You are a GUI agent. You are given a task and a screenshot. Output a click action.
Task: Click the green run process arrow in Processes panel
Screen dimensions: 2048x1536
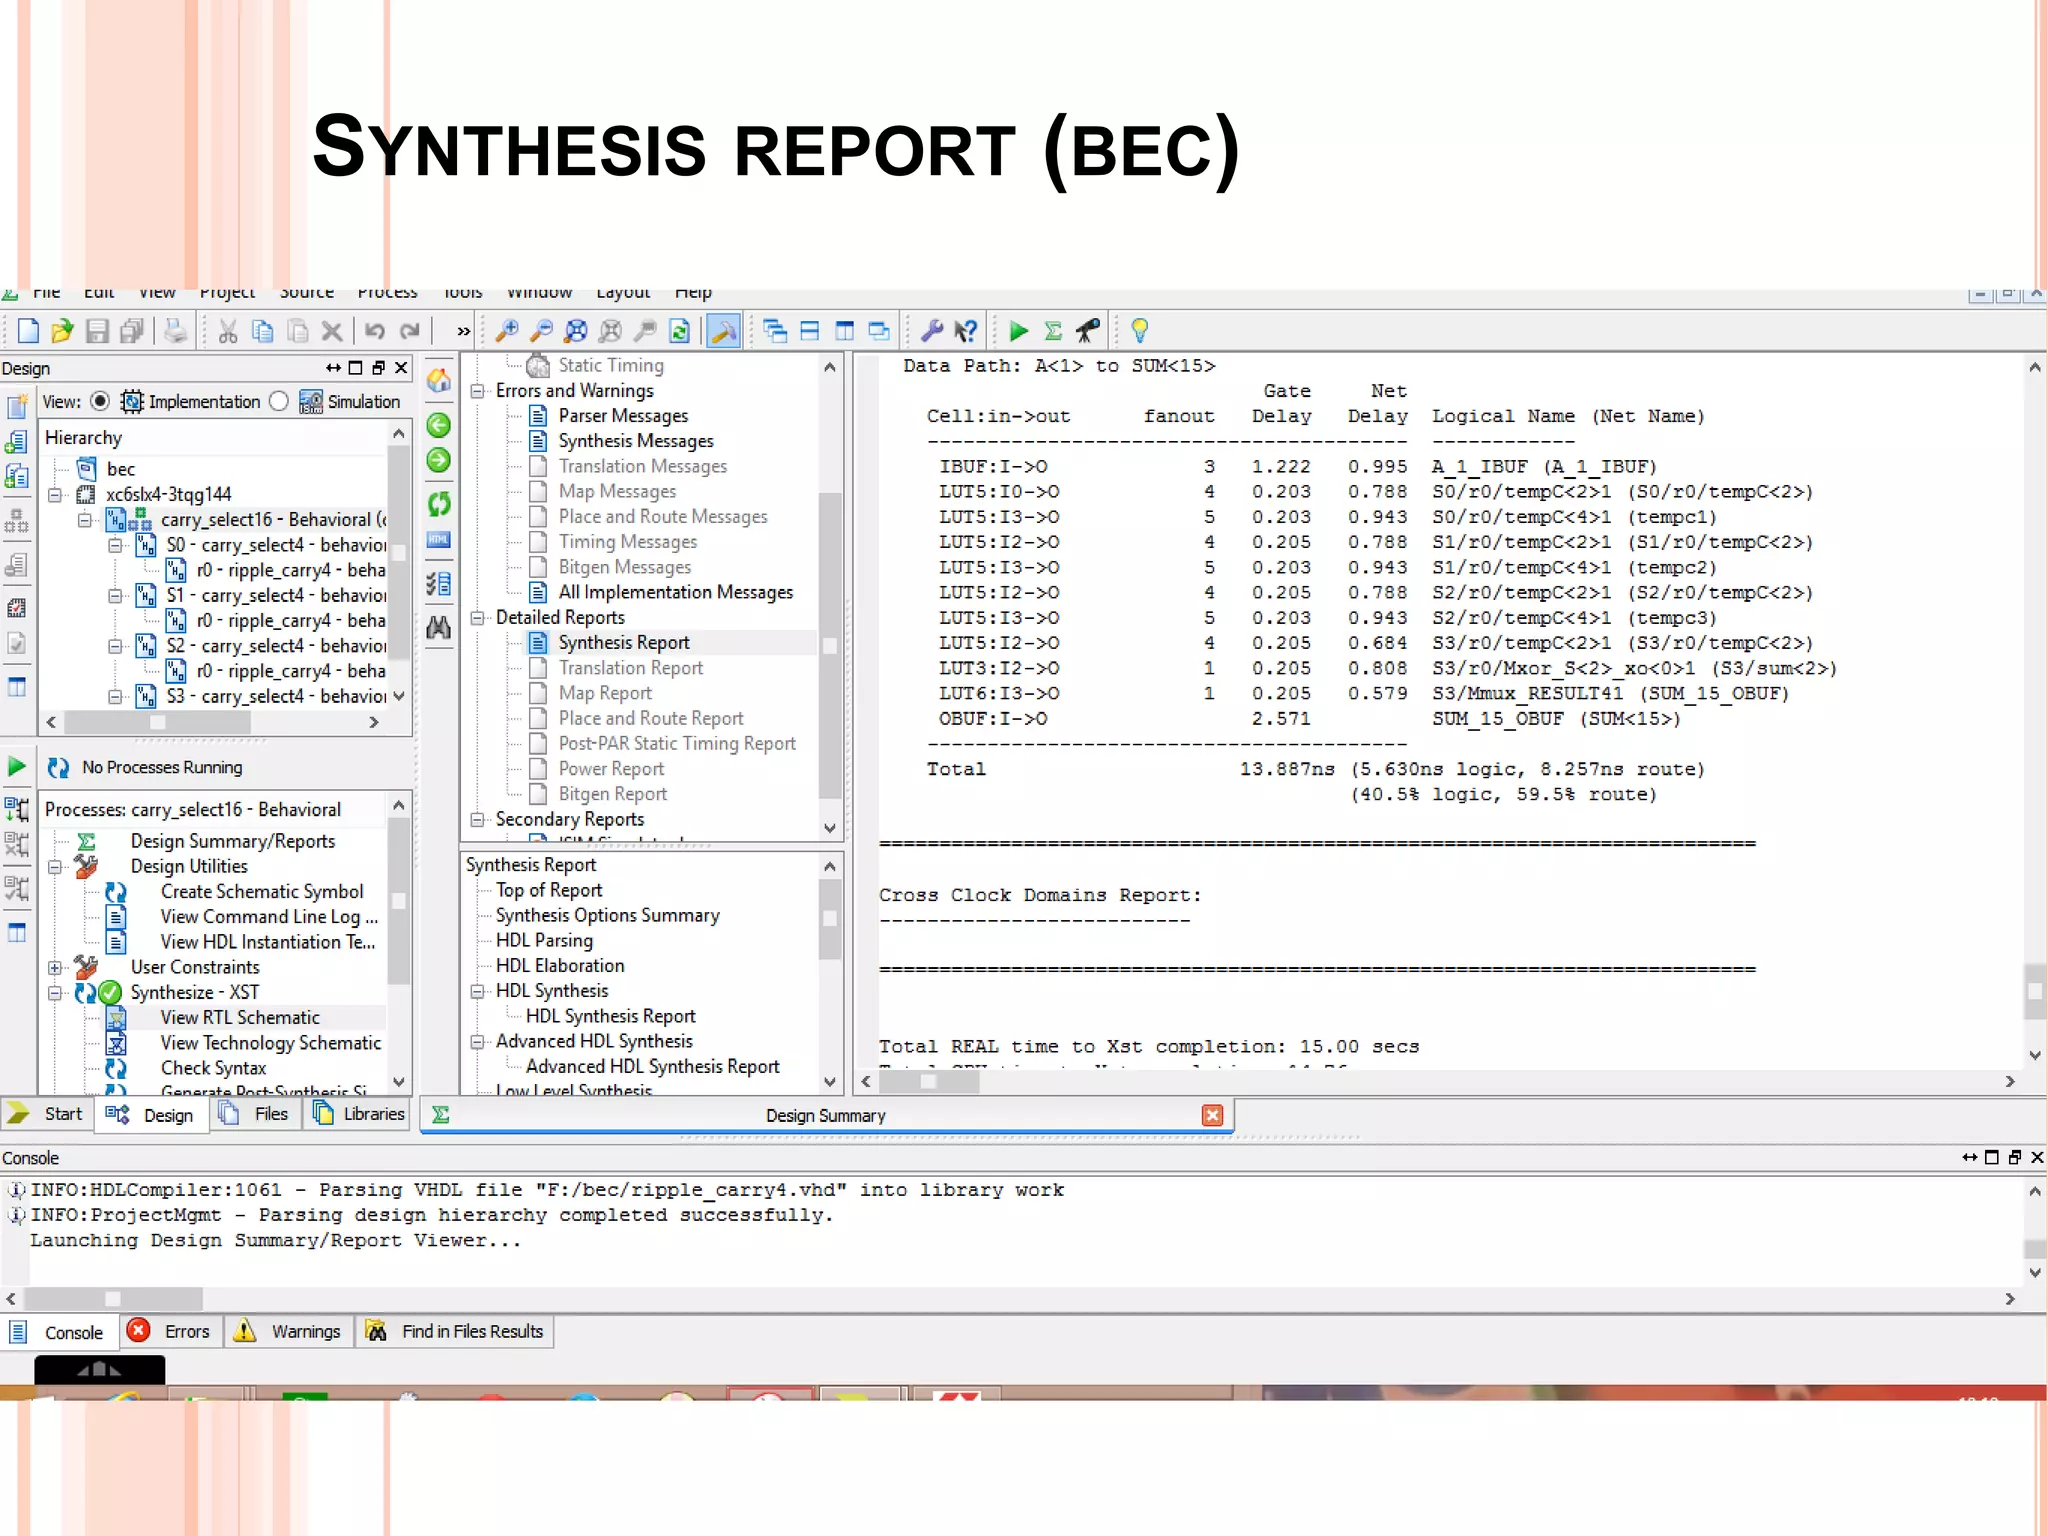17,767
